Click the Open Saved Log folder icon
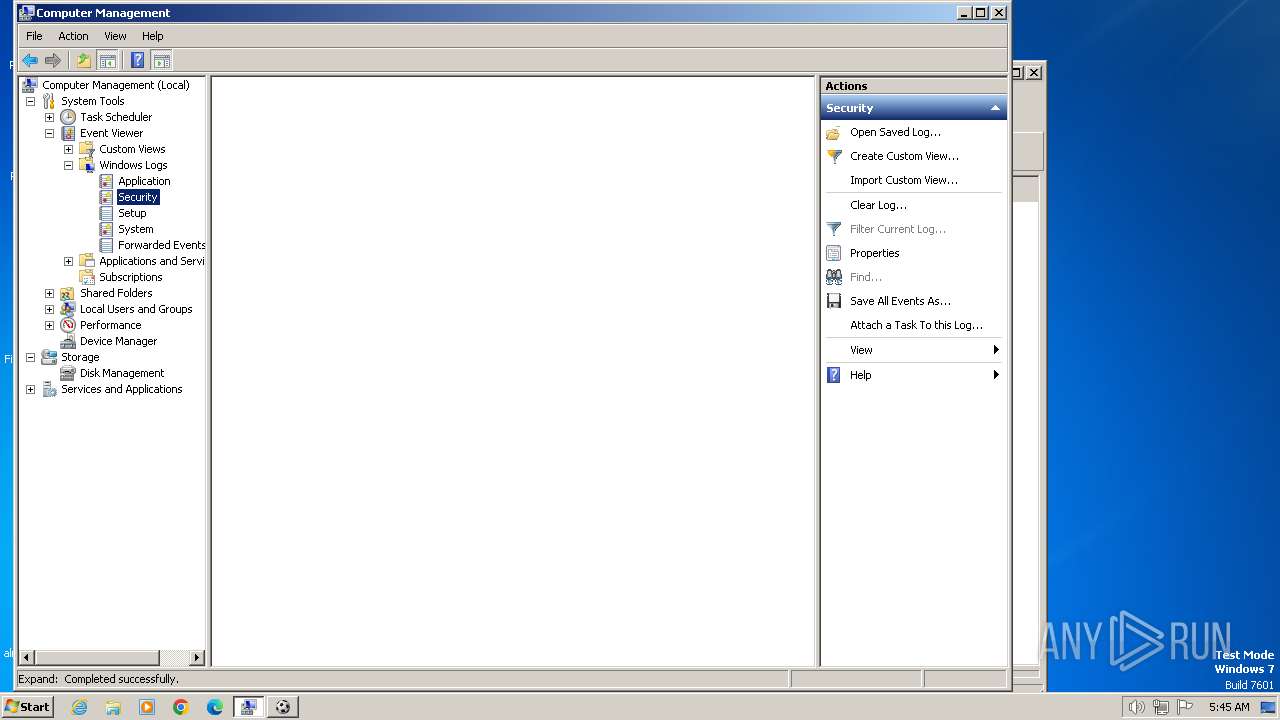Screen dimensions: 1280x720 click(x=833, y=132)
